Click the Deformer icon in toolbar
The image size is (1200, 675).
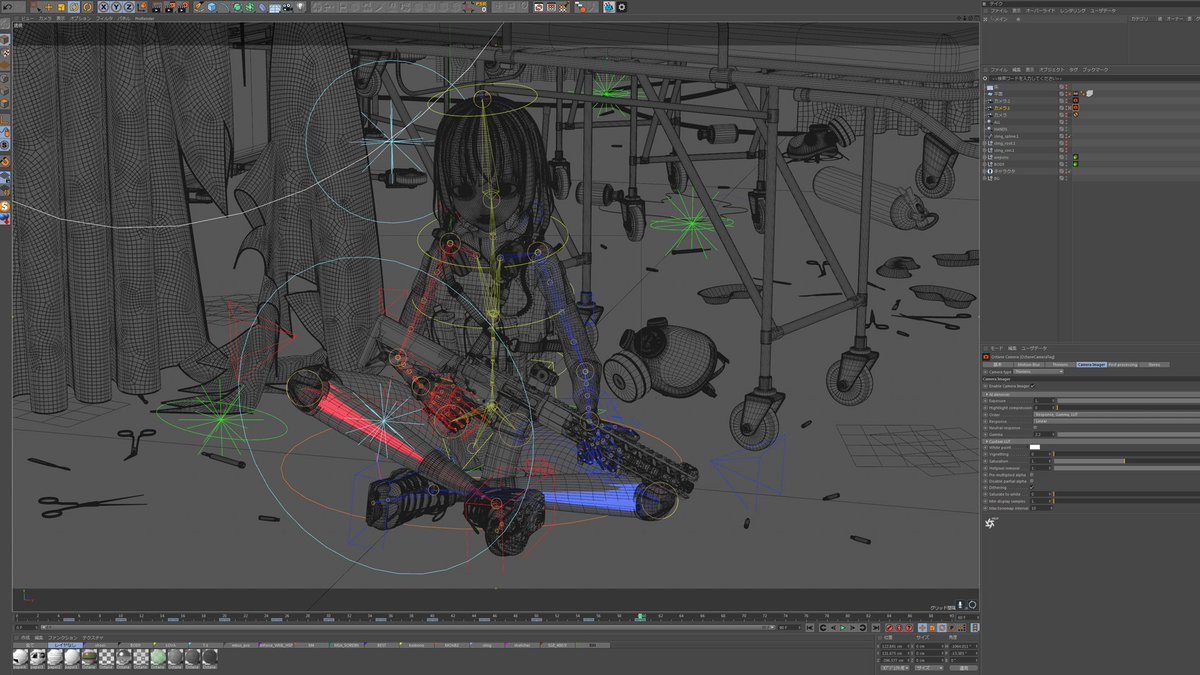(x=262, y=7)
